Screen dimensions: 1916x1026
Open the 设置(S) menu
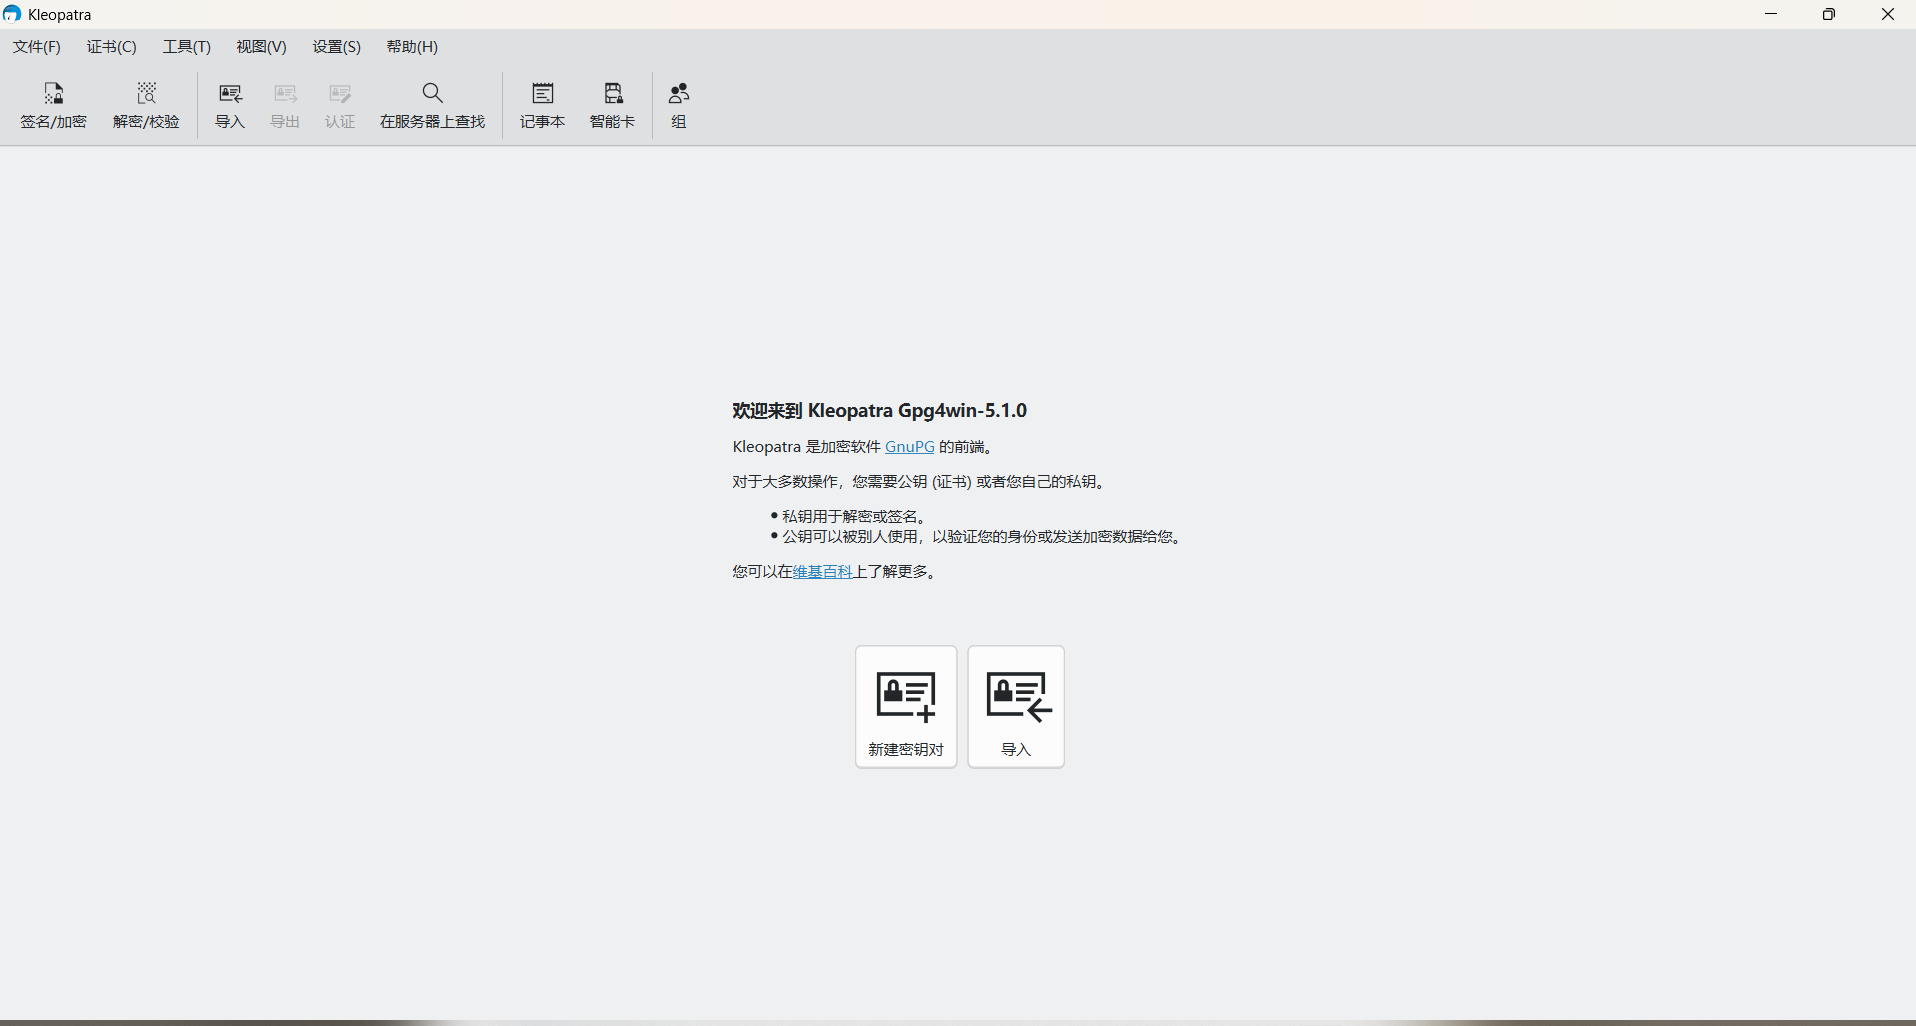pyautogui.click(x=337, y=47)
